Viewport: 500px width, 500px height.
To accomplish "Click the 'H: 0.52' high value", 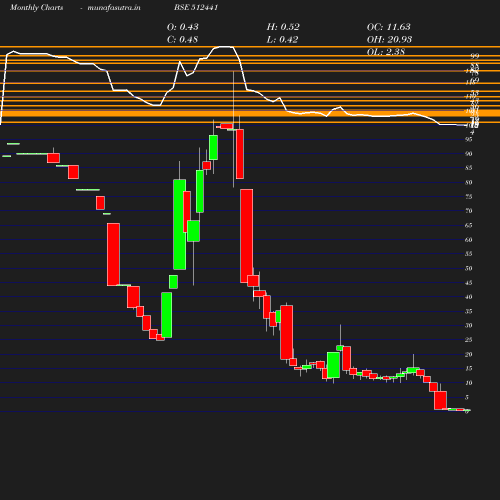I will [283, 27].
